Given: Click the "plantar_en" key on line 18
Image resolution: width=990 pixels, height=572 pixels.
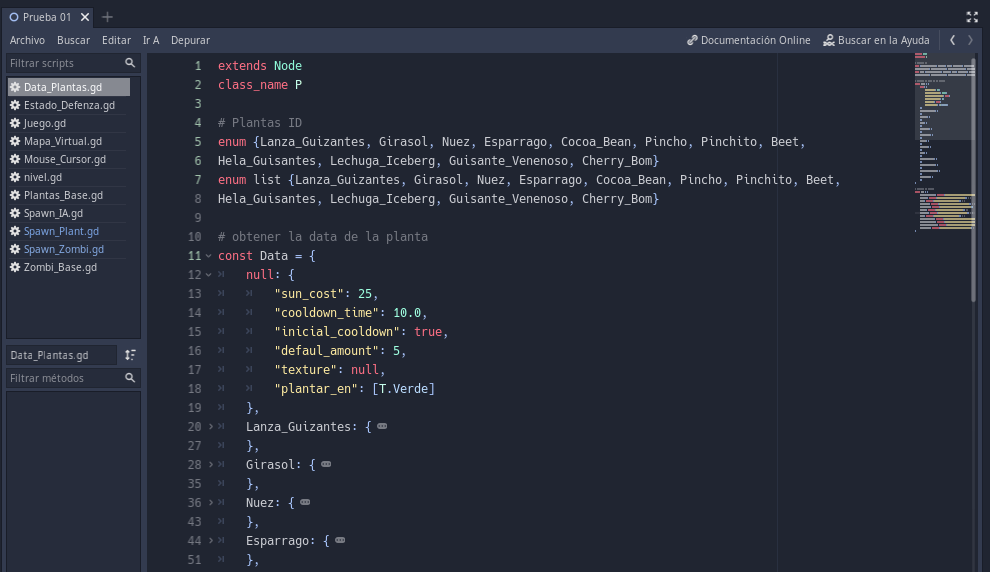Looking at the screenshot, I should click(316, 388).
